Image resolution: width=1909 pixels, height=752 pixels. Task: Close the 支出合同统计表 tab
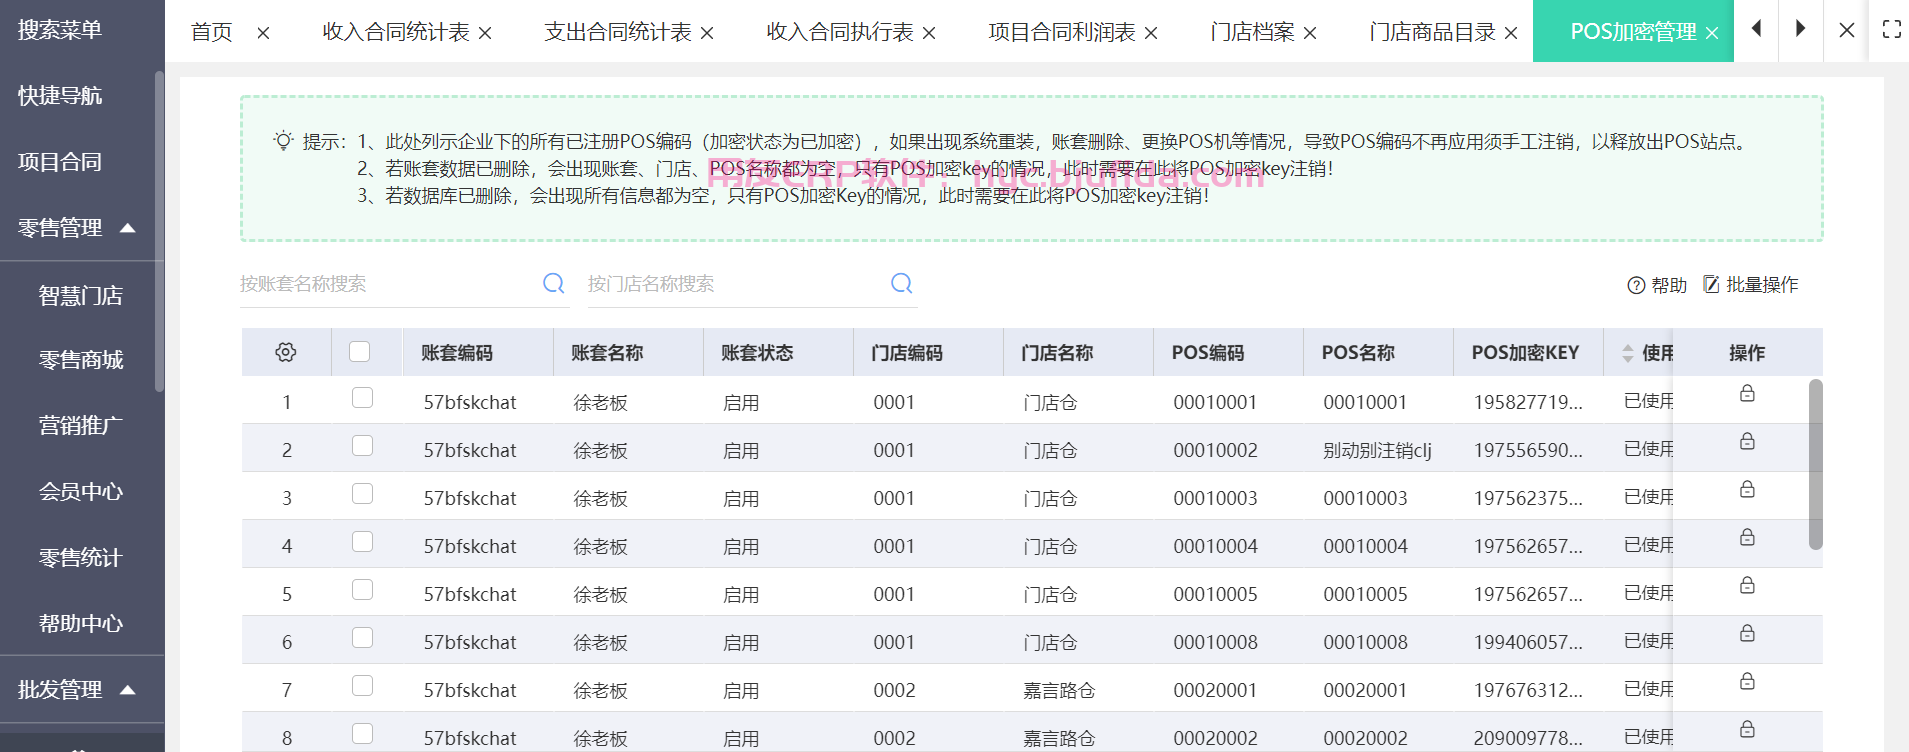pyautogui.click(x=707, y=33)
